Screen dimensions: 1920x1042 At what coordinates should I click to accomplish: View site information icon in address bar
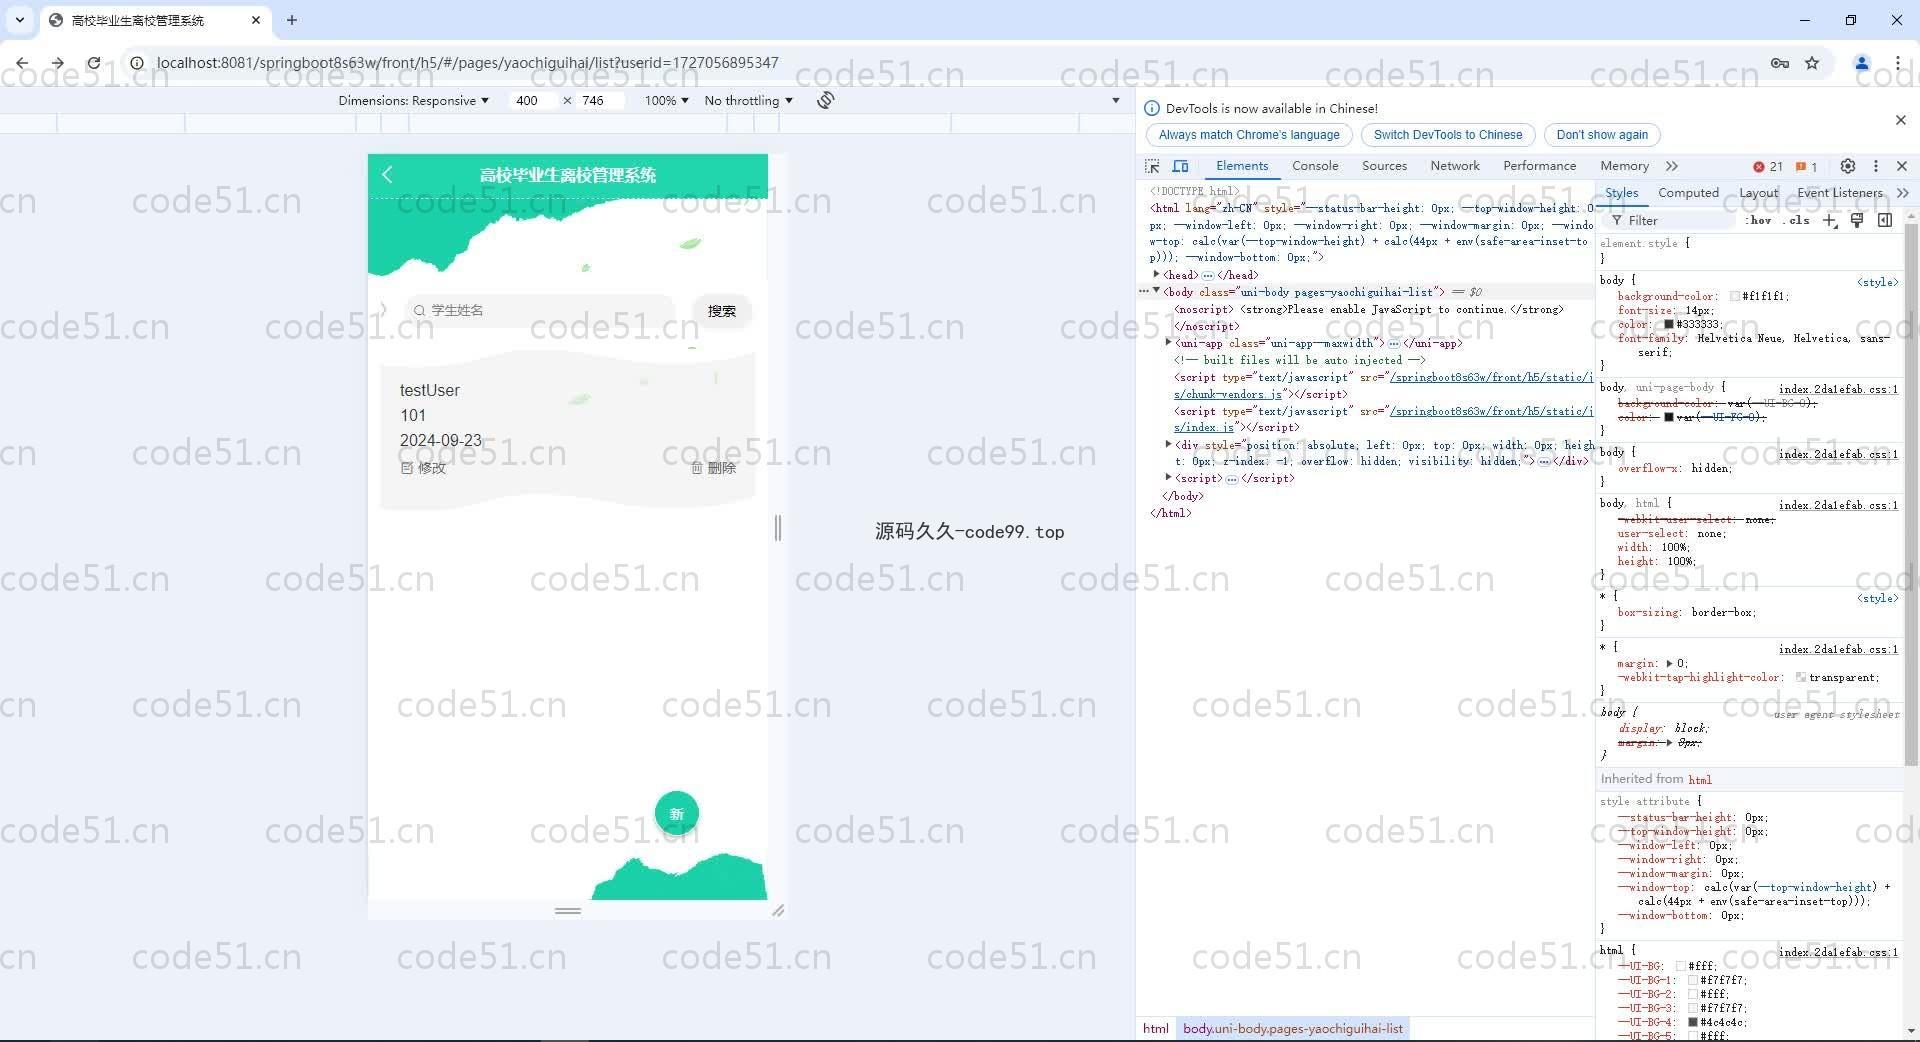click(x=137, y=63)
